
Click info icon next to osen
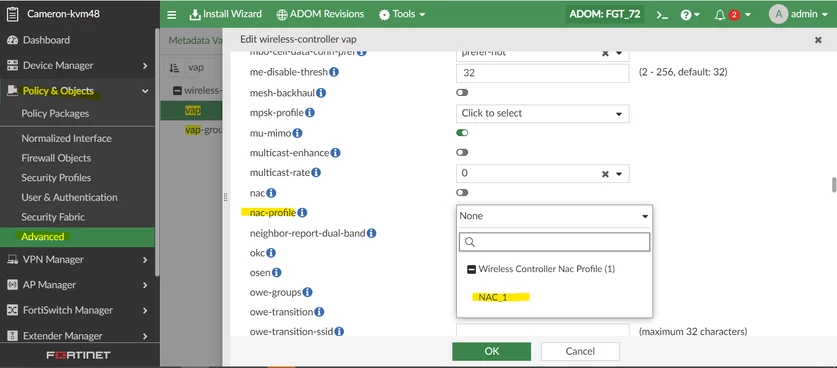(x=276, y=272)
